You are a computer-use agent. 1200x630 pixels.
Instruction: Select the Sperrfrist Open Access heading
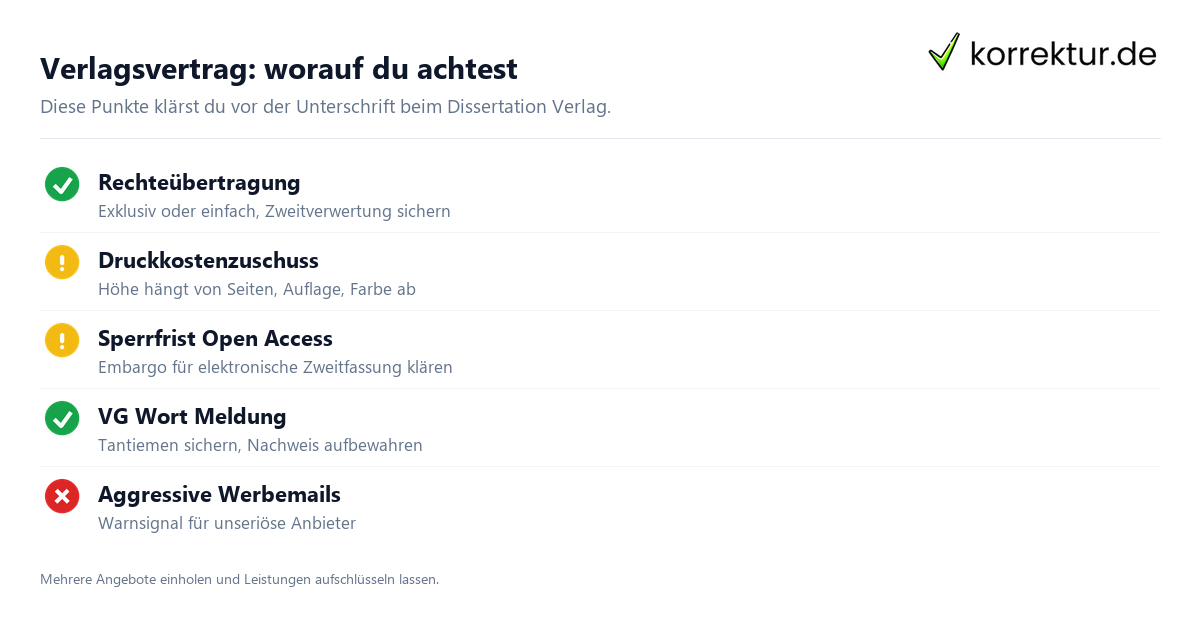coord(215,339)
